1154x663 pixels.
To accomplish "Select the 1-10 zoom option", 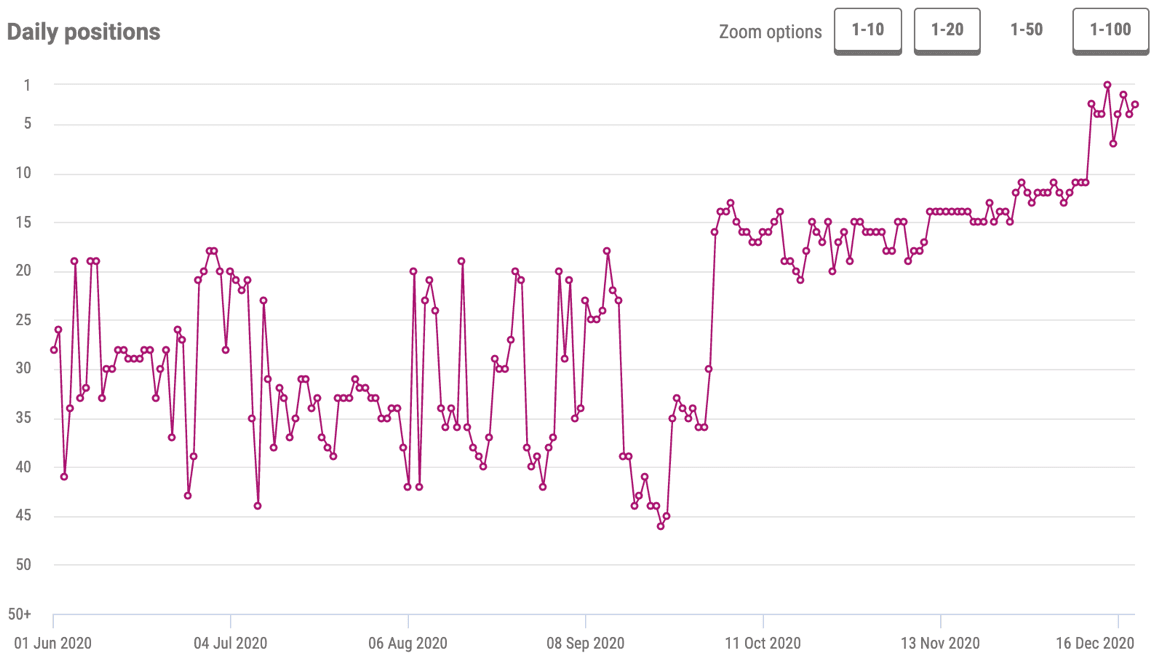I will pos(868,31).
